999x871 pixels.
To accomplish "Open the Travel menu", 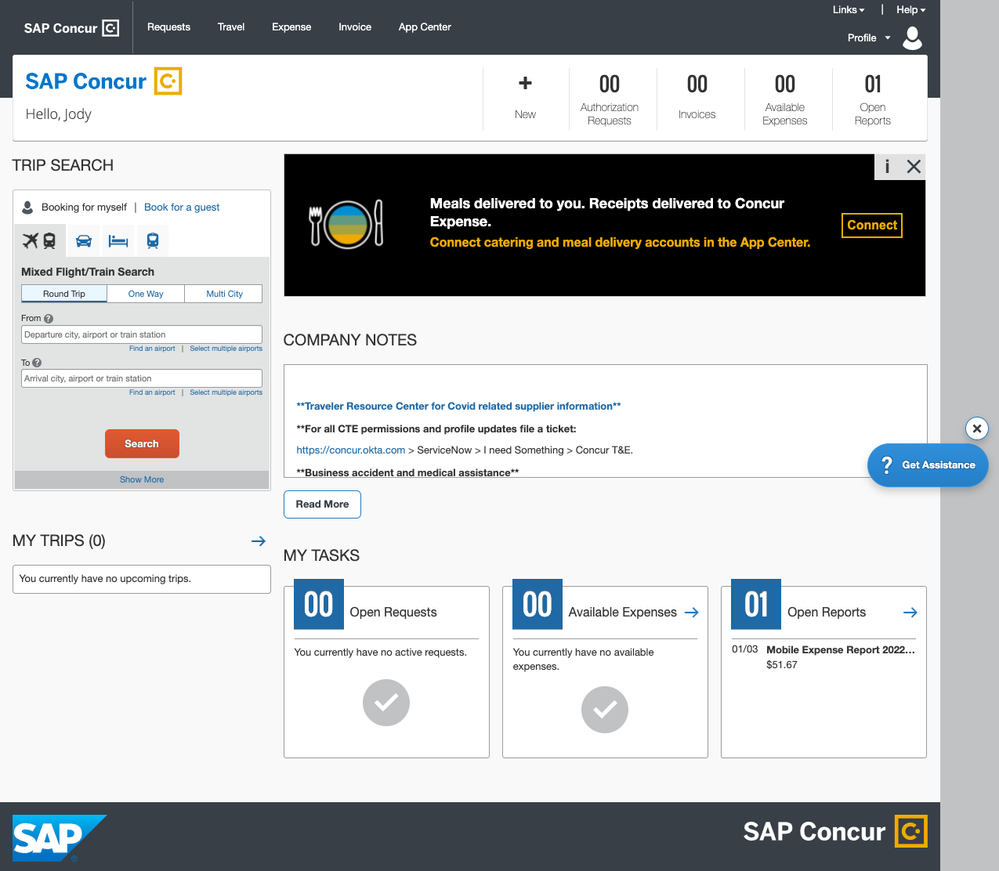I will pos(231,27).
